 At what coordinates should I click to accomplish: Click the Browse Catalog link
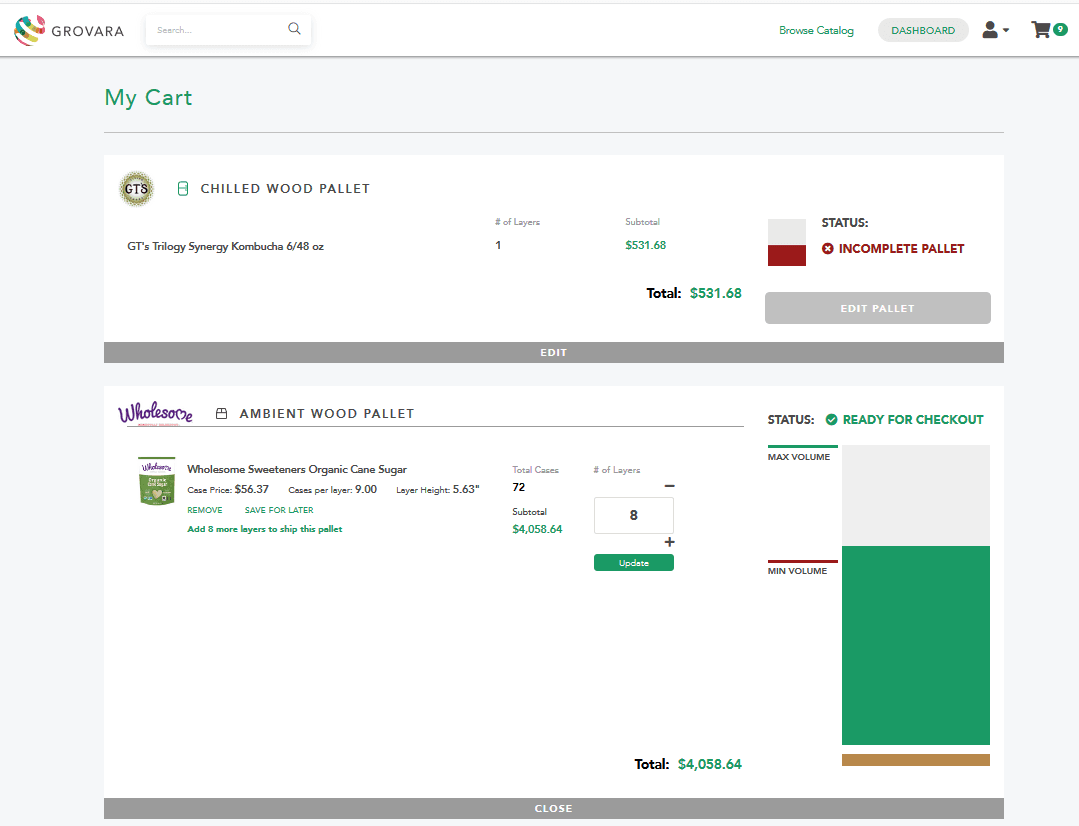pos(816,30)
